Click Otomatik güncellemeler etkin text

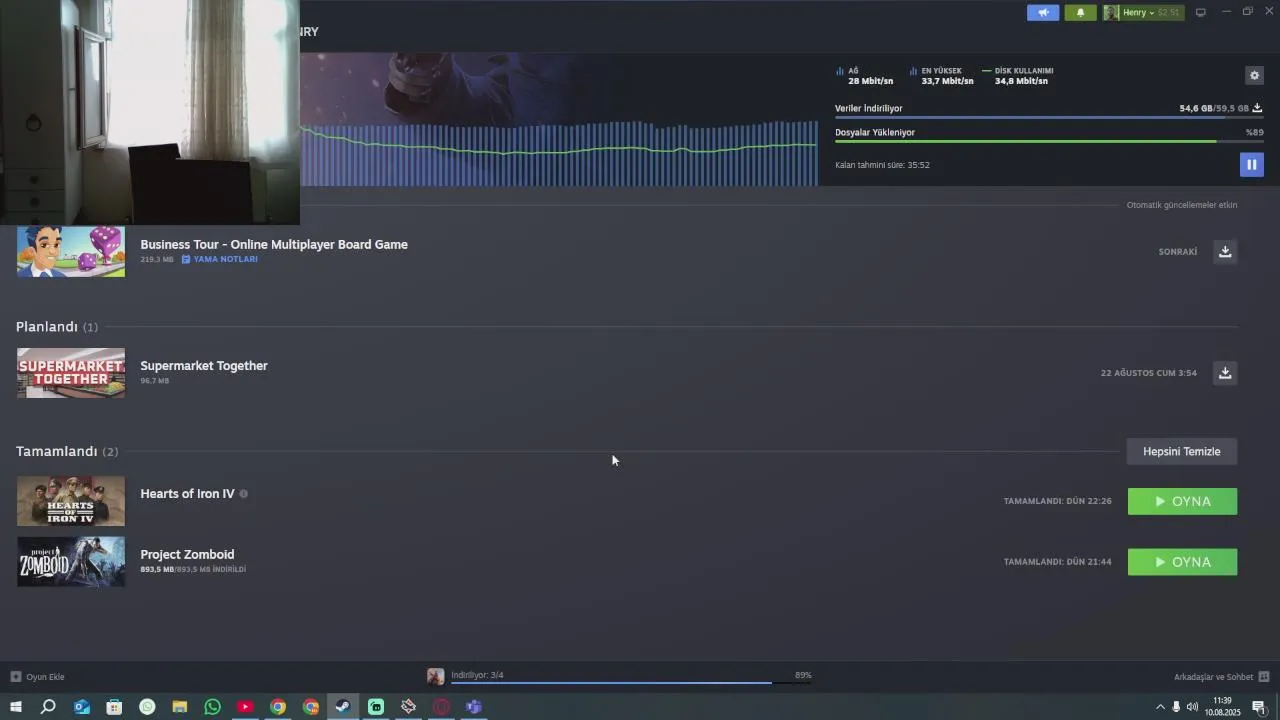[x=1182, y=205]
